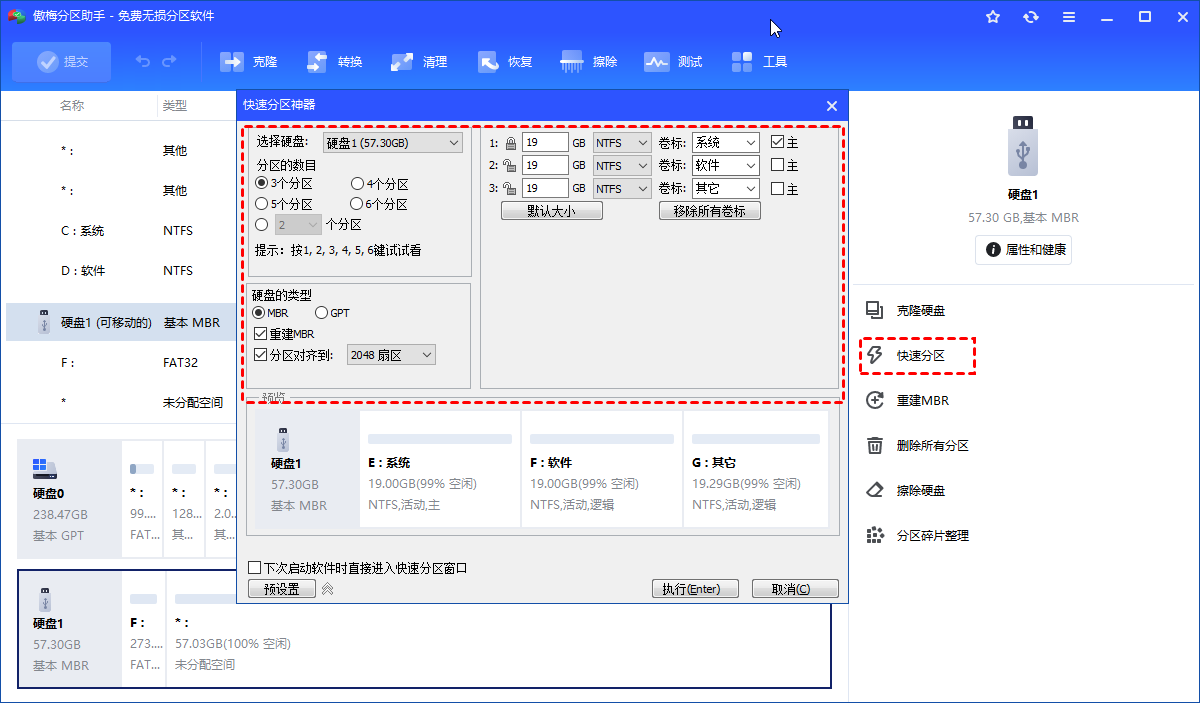Toggle 下次启动软件时直接进入快速分区窗口 checkbox
This screenshot has height=703, width=1200.
254,568
